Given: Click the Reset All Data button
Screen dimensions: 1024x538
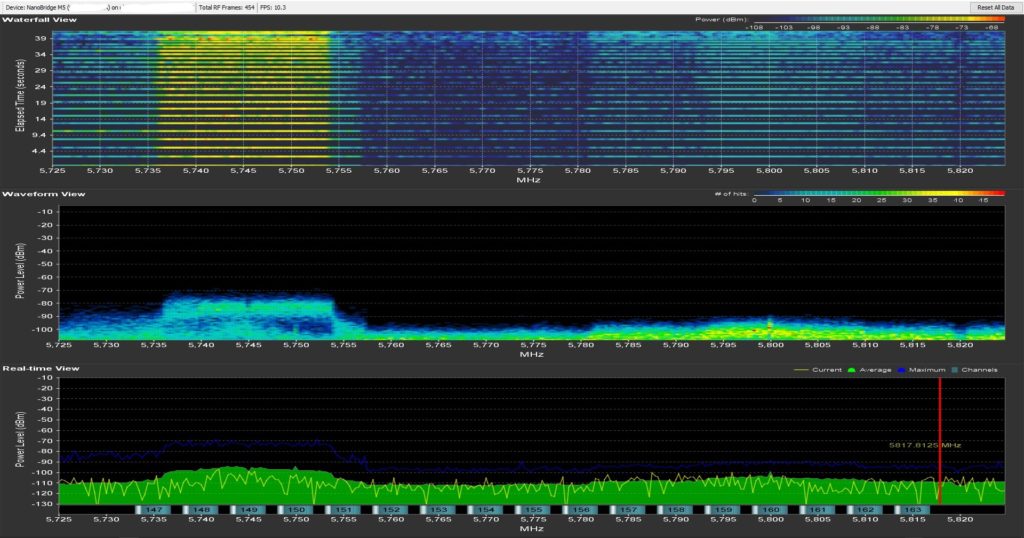Looking at the screenshot, I should click(996, 7).
